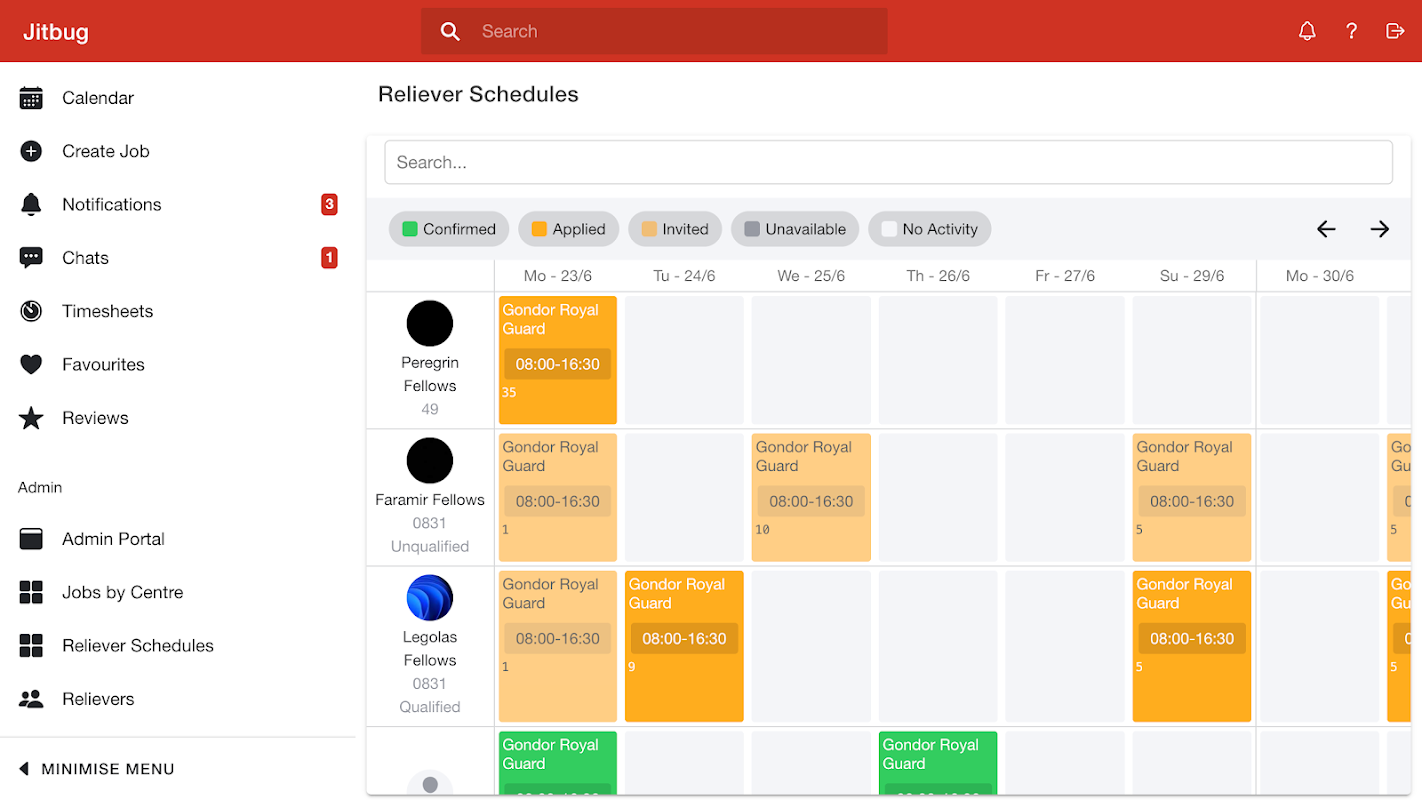Screen dimensions: 1422x800
Task: Click the Relievers people icon
Action: [x=31, y=699]
